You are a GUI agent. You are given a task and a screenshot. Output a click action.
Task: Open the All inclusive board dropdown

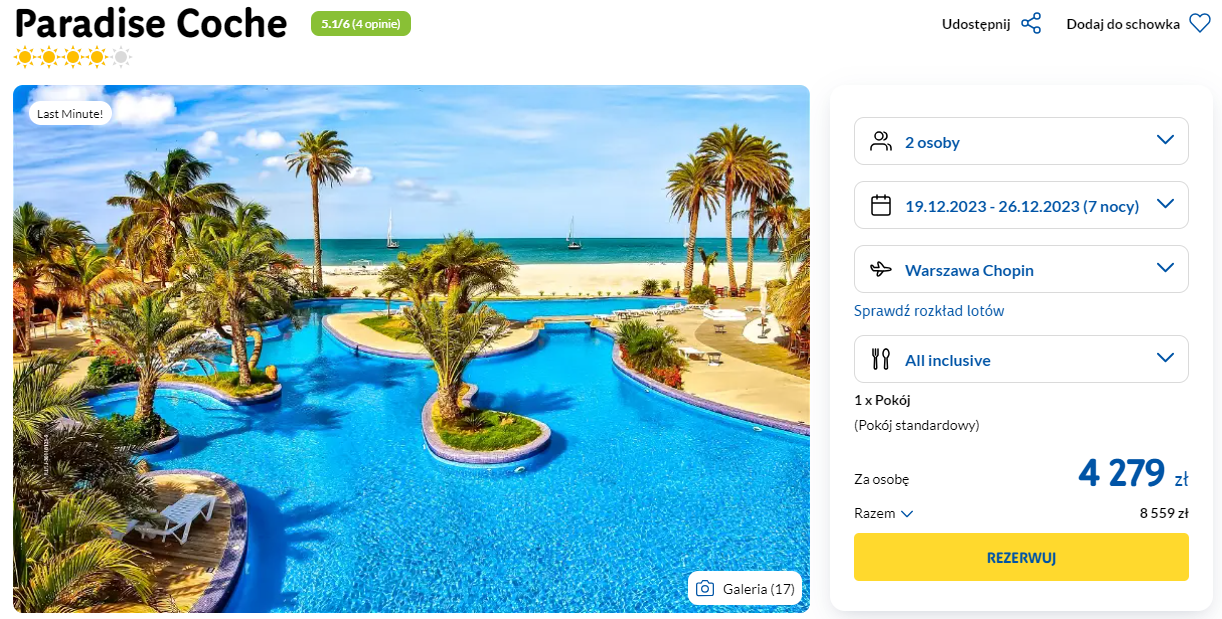coord(1165,358)
